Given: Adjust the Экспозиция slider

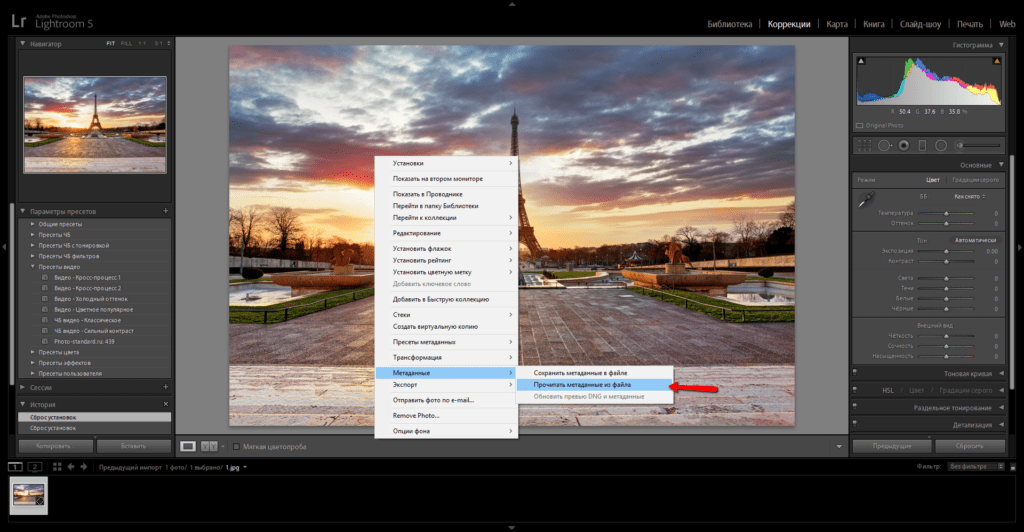Looking at the screenshot, I should point(946,251).
